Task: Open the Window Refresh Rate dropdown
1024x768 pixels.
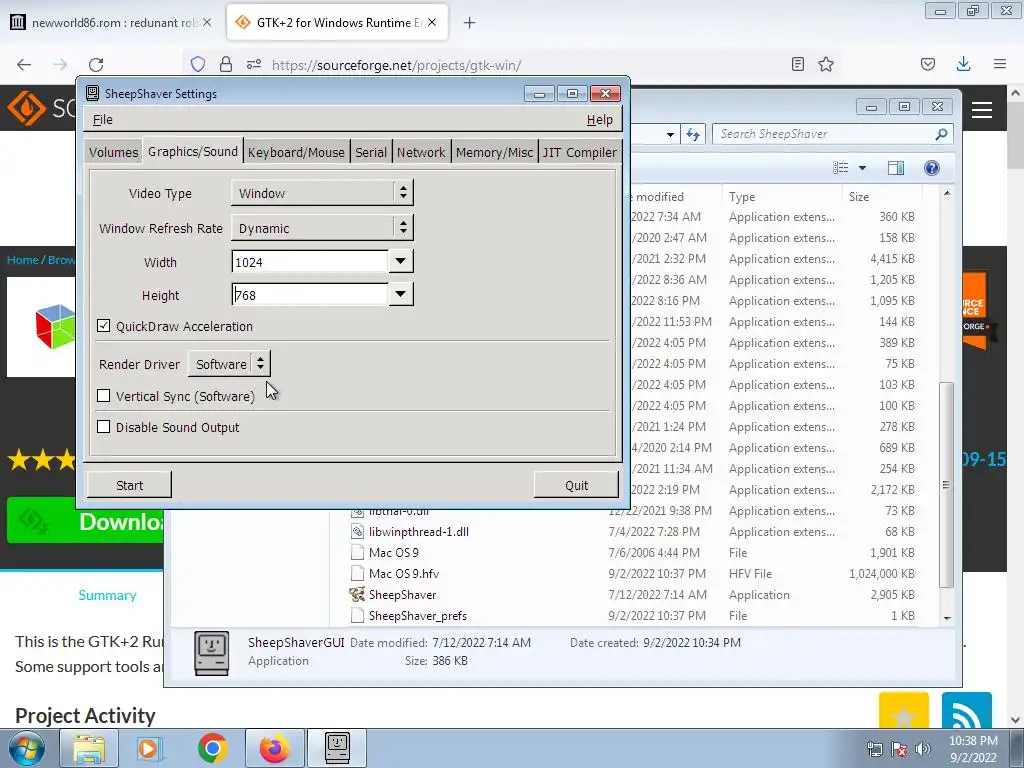Action: click(322, 228)
